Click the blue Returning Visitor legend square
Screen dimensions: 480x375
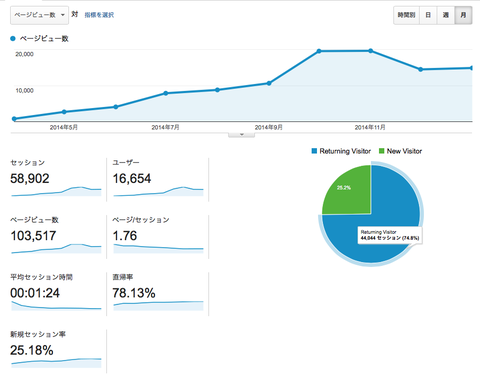pyautogui.click(x=314, y=151)
